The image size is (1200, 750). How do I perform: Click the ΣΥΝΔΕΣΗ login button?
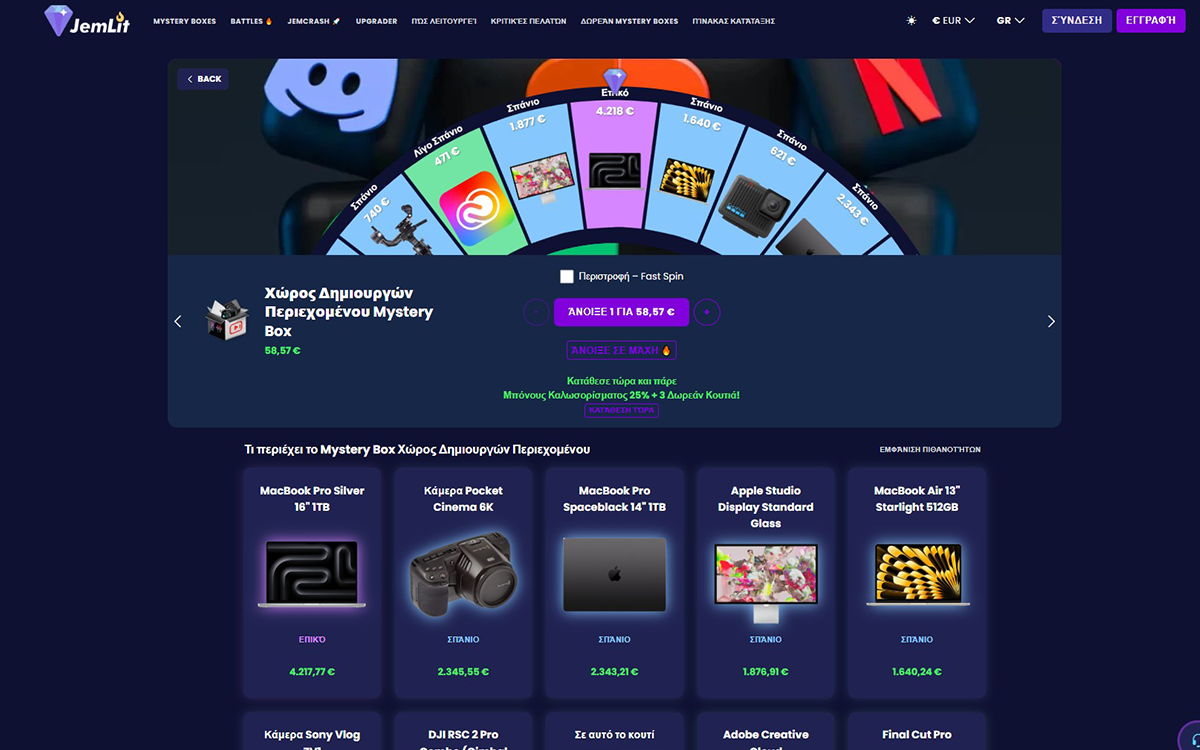(x=1077, y=20)
